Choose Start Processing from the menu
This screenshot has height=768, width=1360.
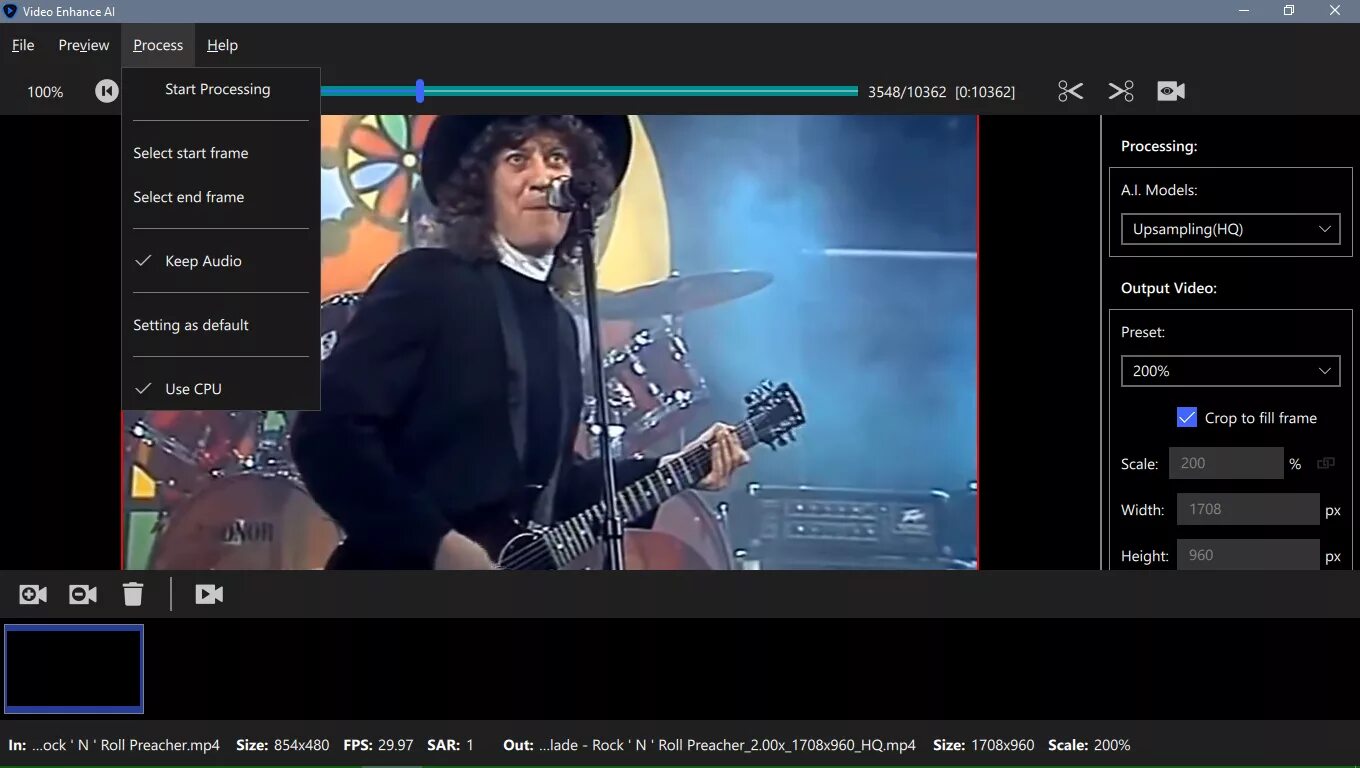click(x=221, y=89)
